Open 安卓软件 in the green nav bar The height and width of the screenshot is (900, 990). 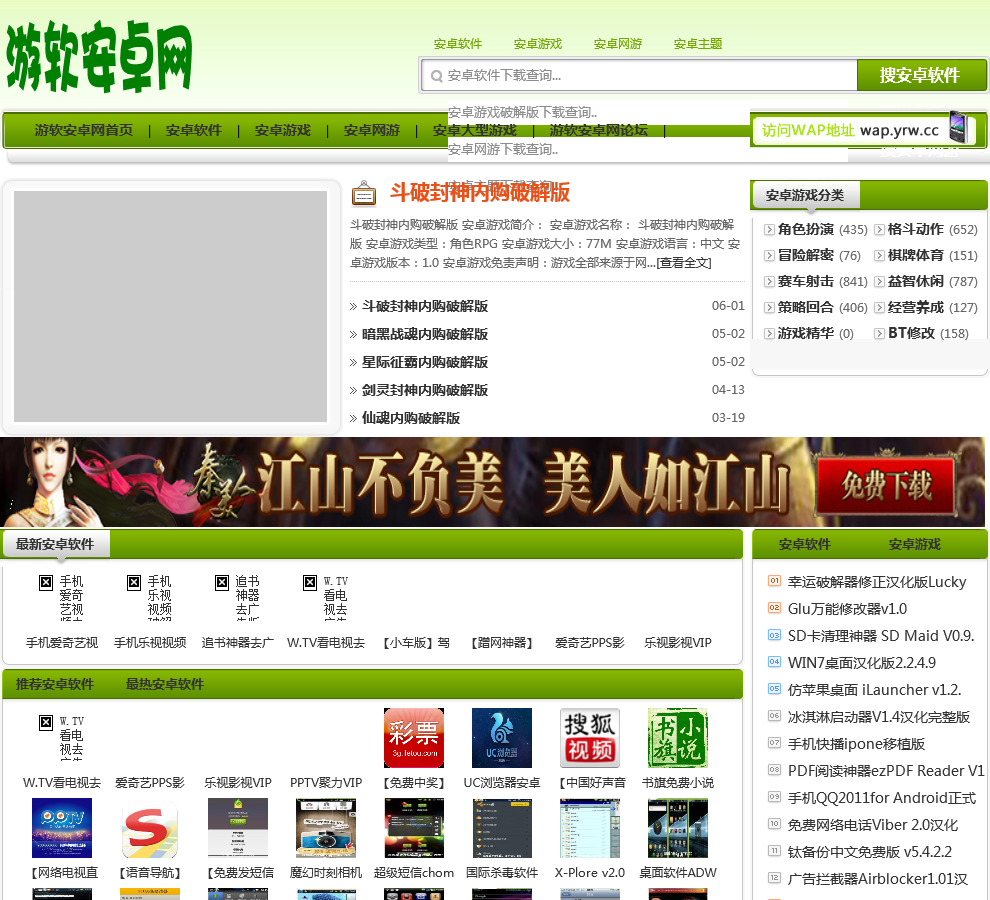[194, 130]
